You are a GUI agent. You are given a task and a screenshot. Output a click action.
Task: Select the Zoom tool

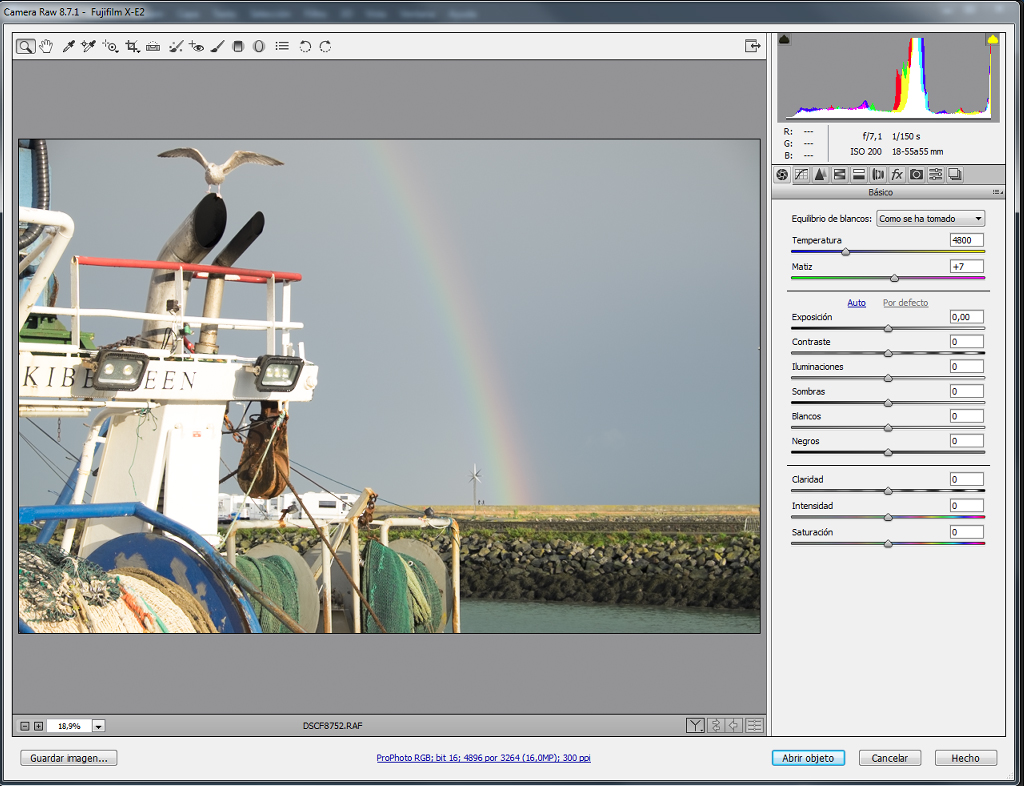tap(25, 46)
